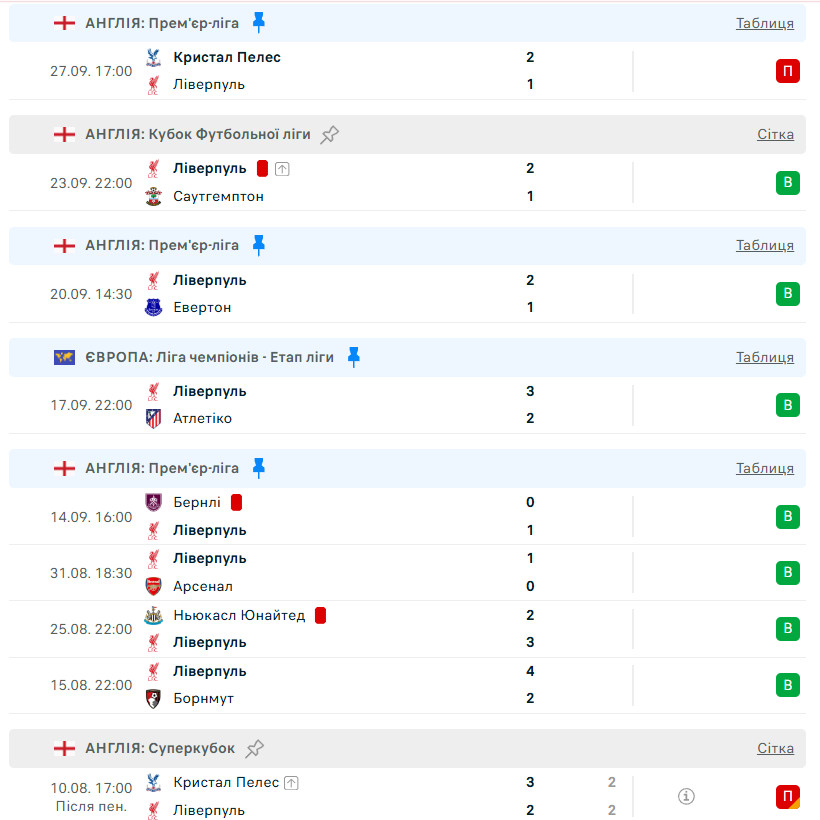Viewport: 820px width, 820px height.
Task: Open Сітка link for Кубок Футбольної ліги
Action: 775,134
